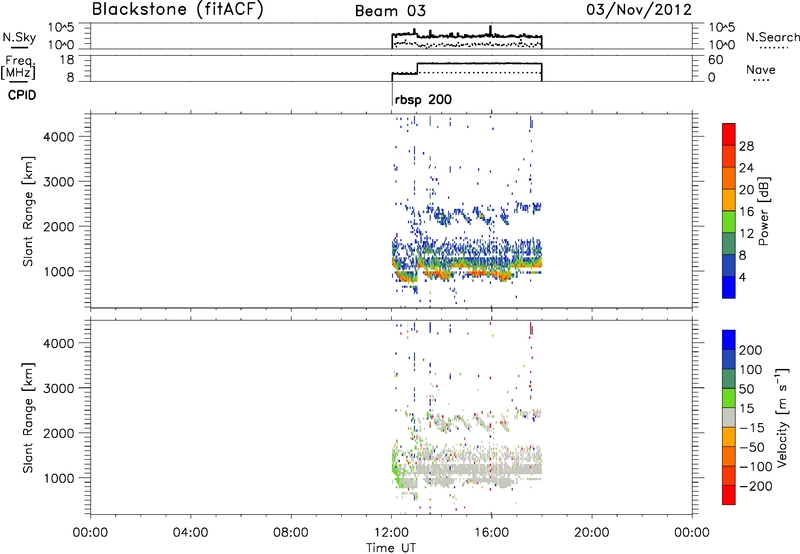Click the noise trace in N.Sky panel
This screenshot has width=800, height=554.
point(467,36)
